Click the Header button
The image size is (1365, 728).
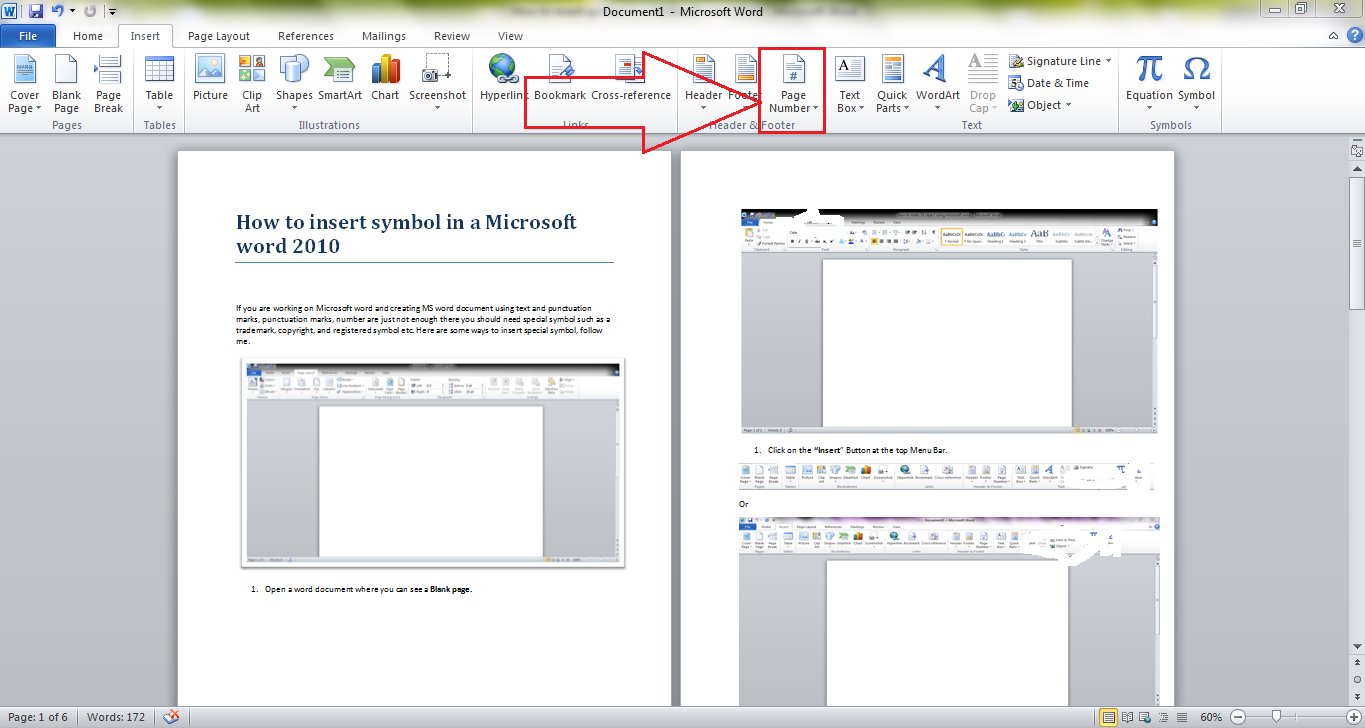(x=703, y=82)
